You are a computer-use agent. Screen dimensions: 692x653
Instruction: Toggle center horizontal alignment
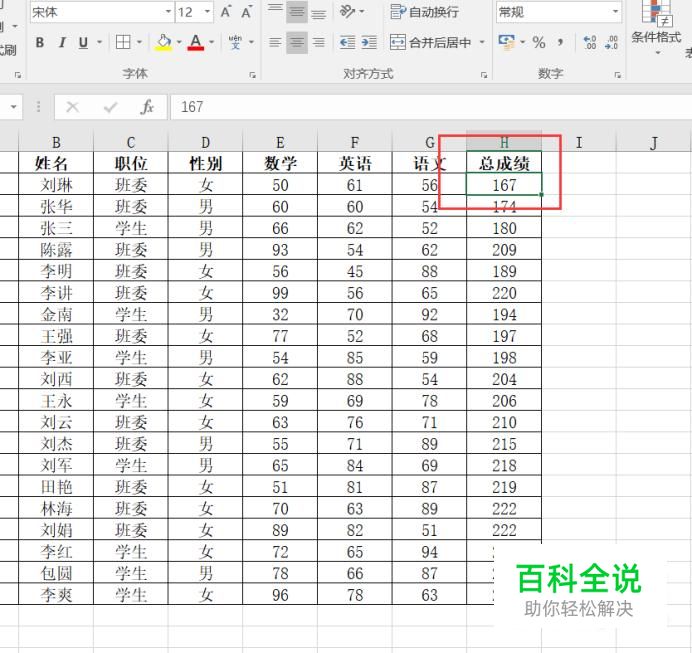click(297, 43)
